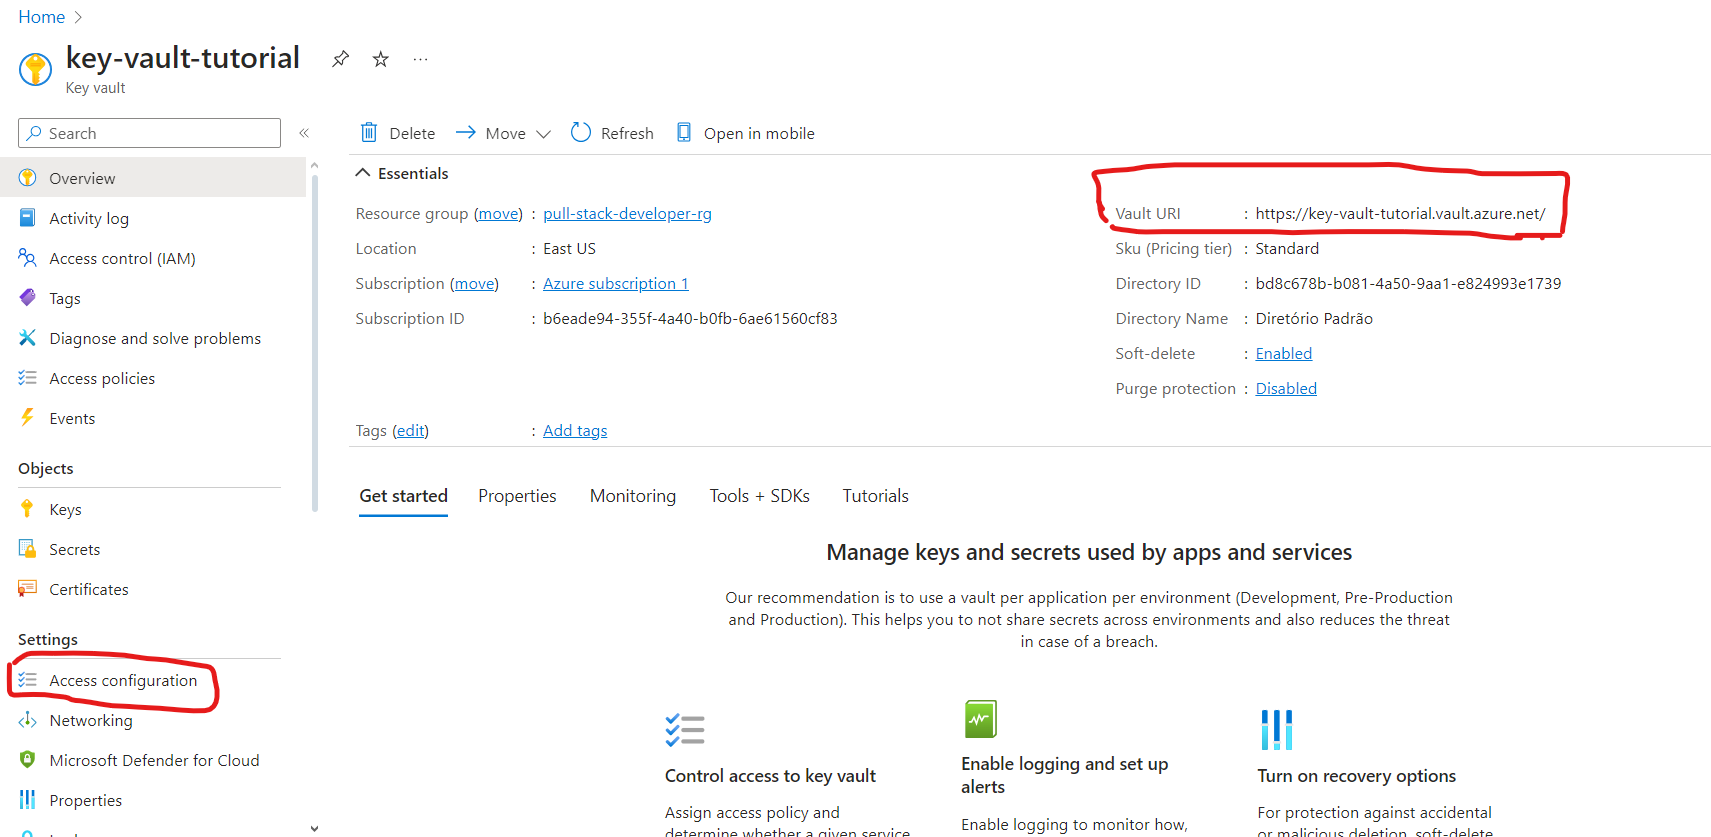Click the Networking arrows icon
Screen dimensions: 1711x837
tap(28, 720)
